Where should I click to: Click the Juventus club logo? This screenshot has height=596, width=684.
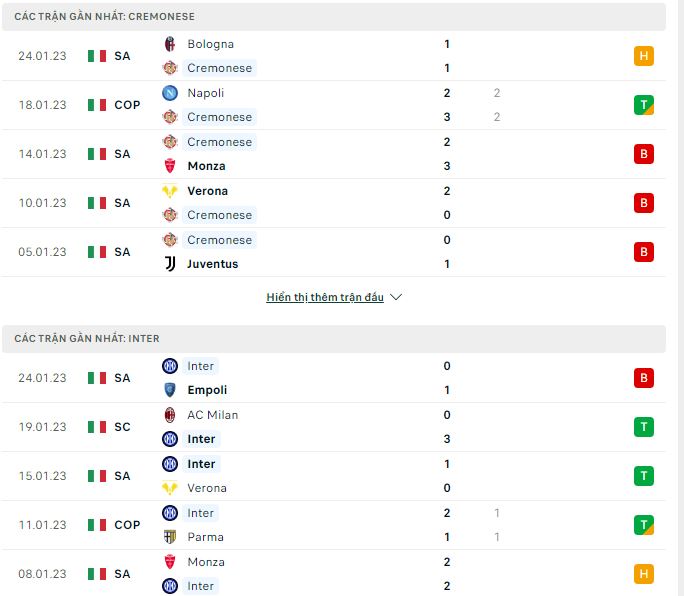tap(170, 264)
